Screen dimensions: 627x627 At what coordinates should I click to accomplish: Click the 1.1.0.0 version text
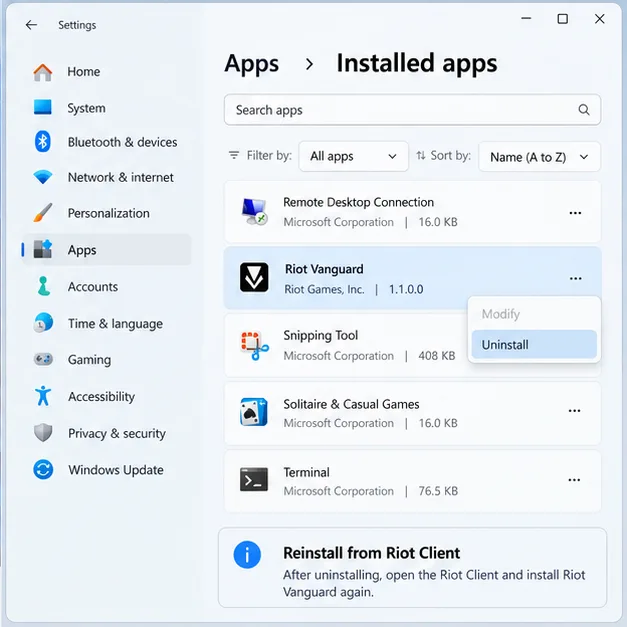[406, 289]
